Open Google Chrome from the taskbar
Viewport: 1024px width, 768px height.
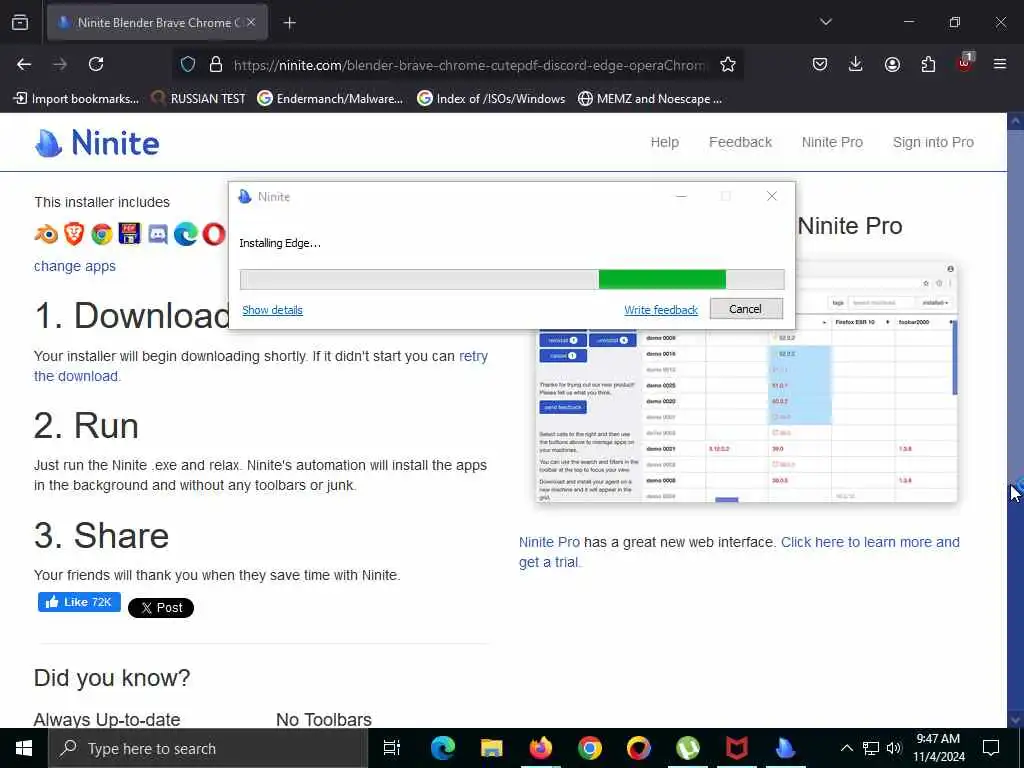(589, 748)
